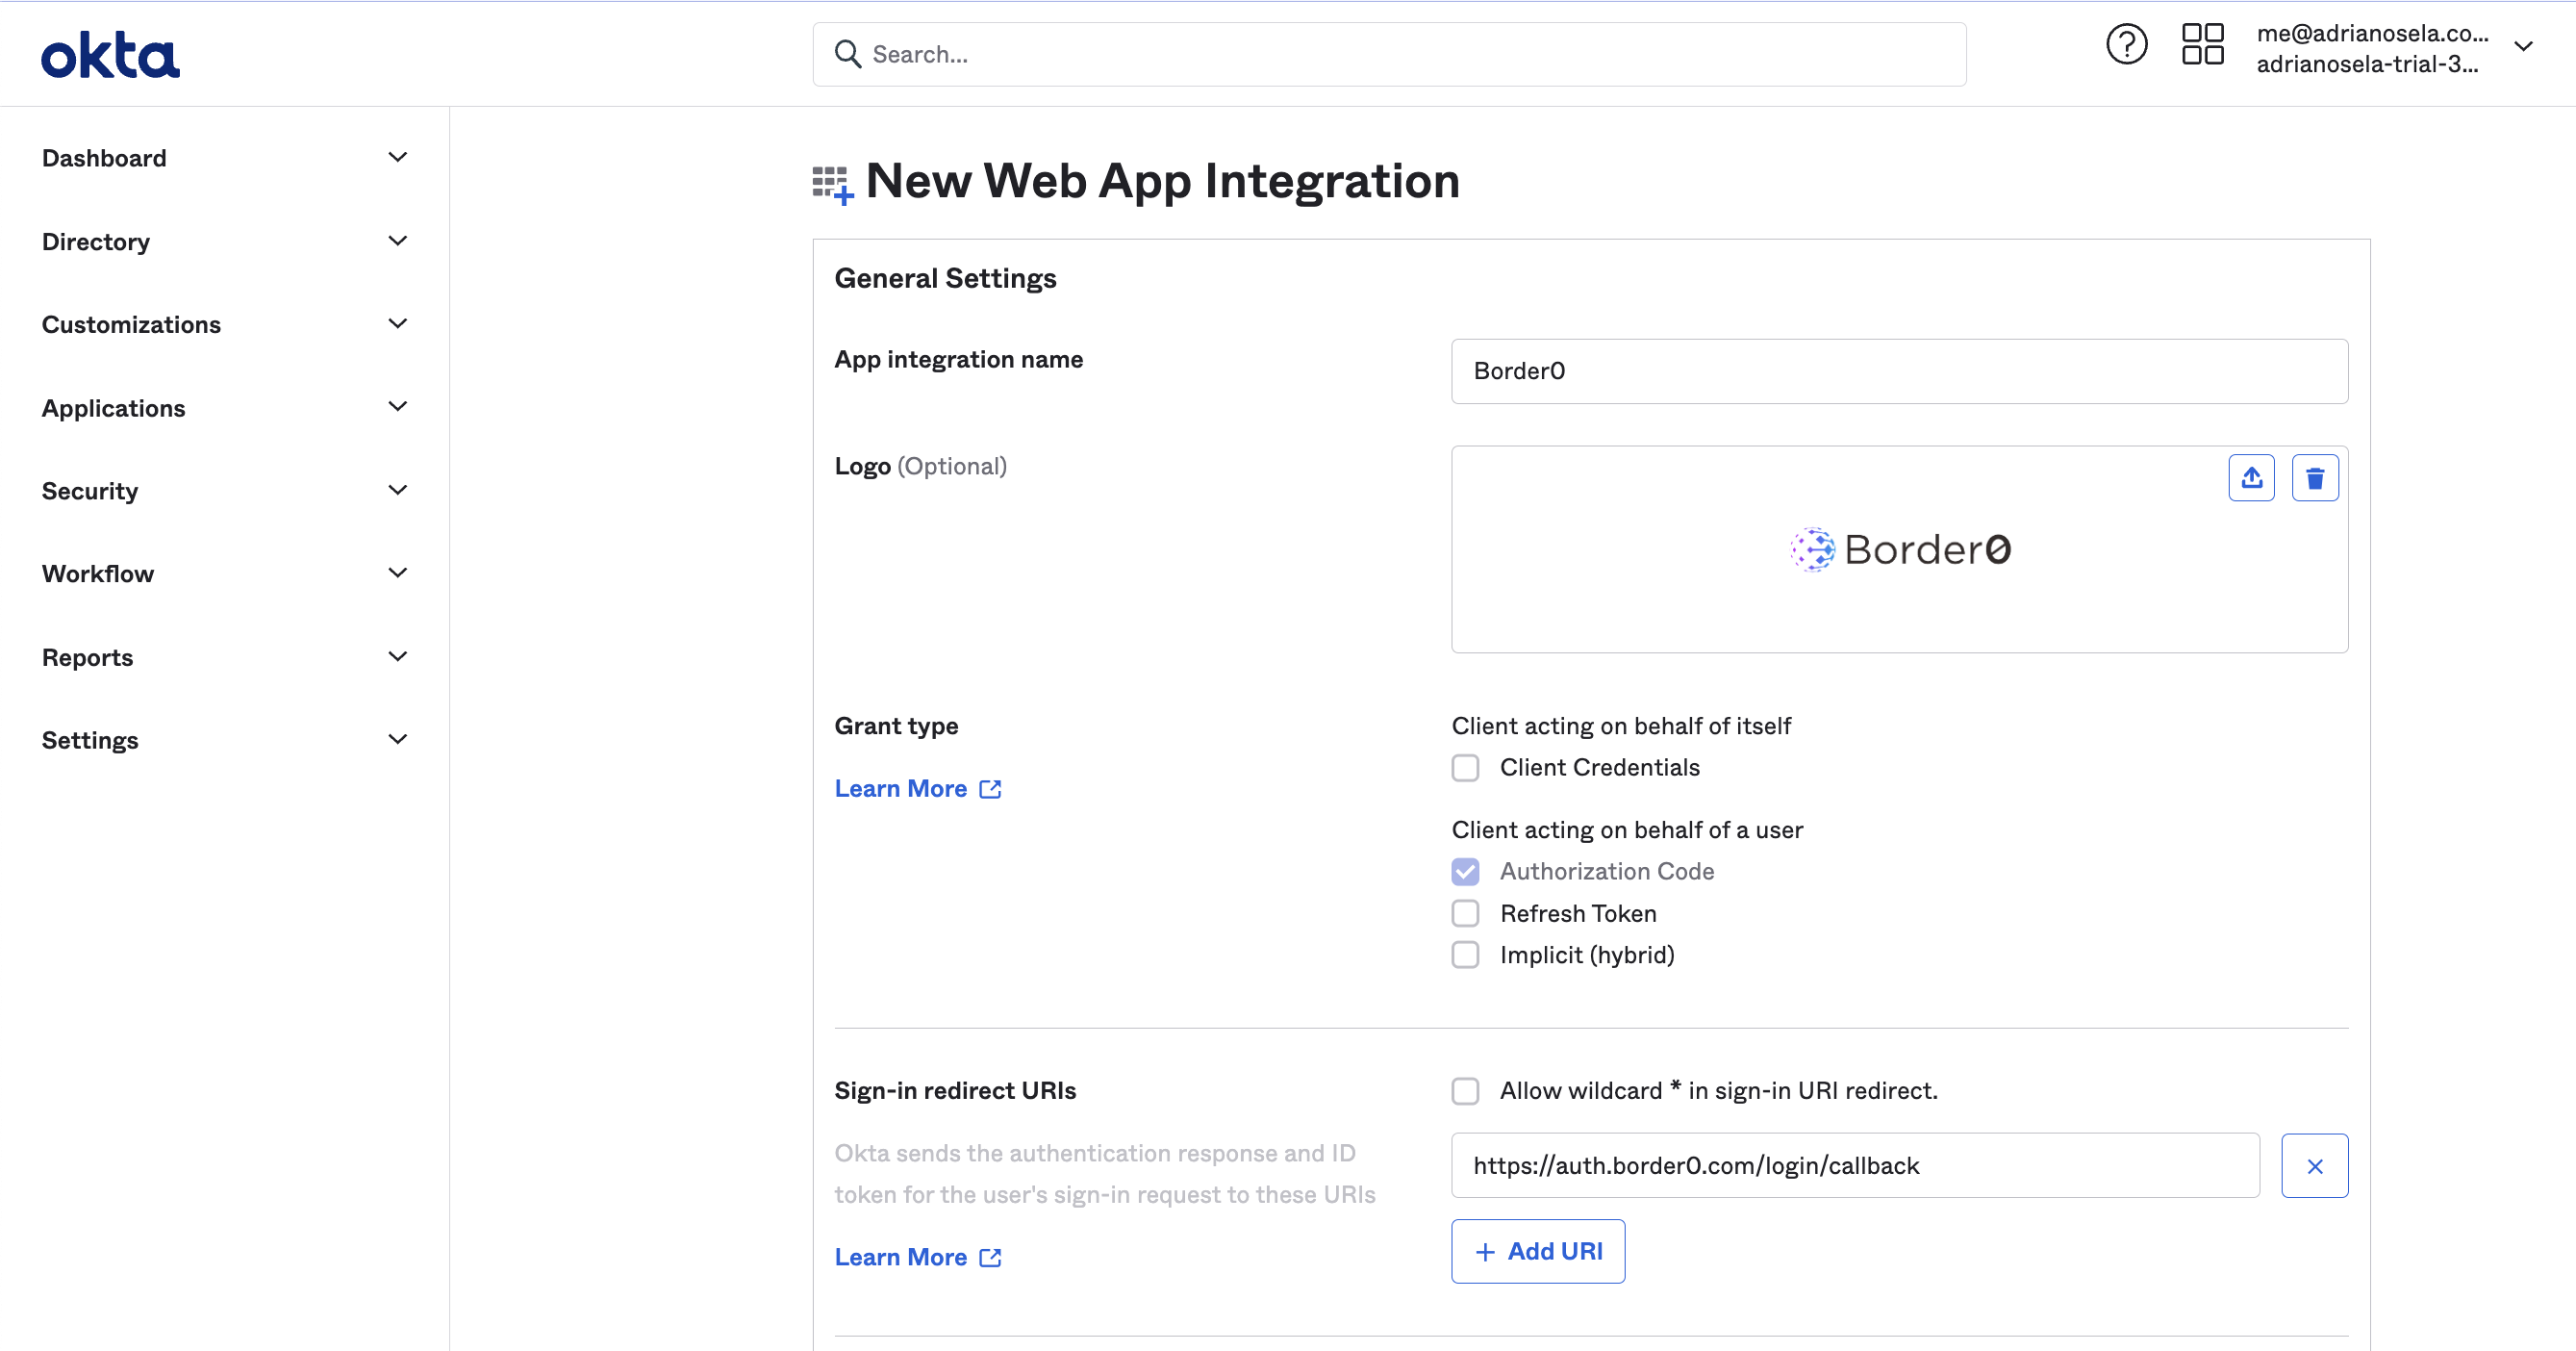The height and width of the screenshot is (1351, 2576).
Task: Expand the Settings chevron in the sidebar
Action: [397, 740]
